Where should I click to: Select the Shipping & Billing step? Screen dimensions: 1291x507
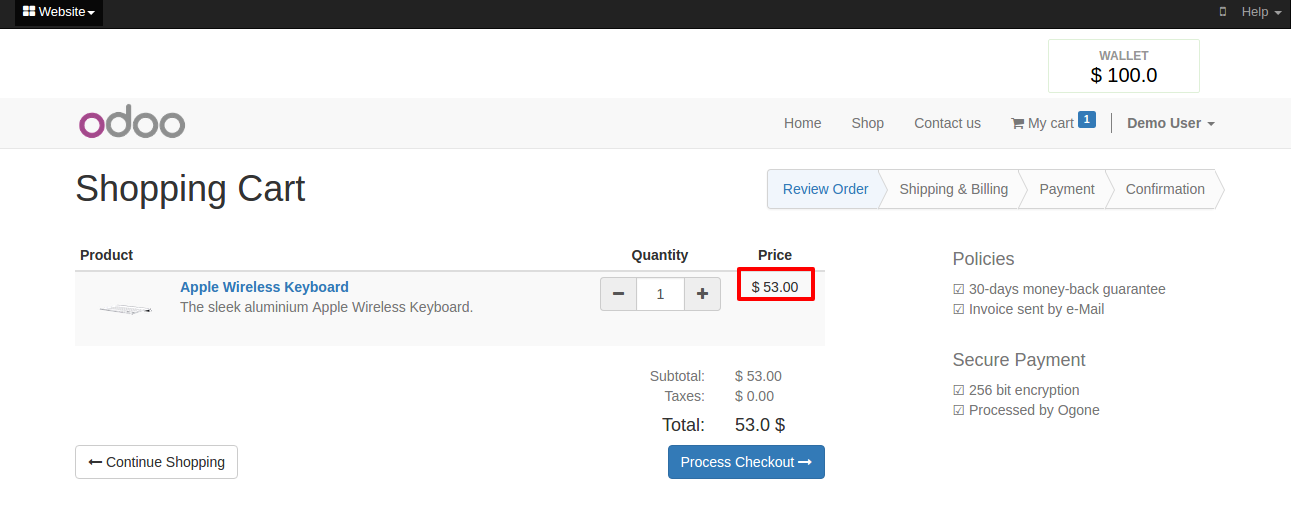tap(953, 189)
